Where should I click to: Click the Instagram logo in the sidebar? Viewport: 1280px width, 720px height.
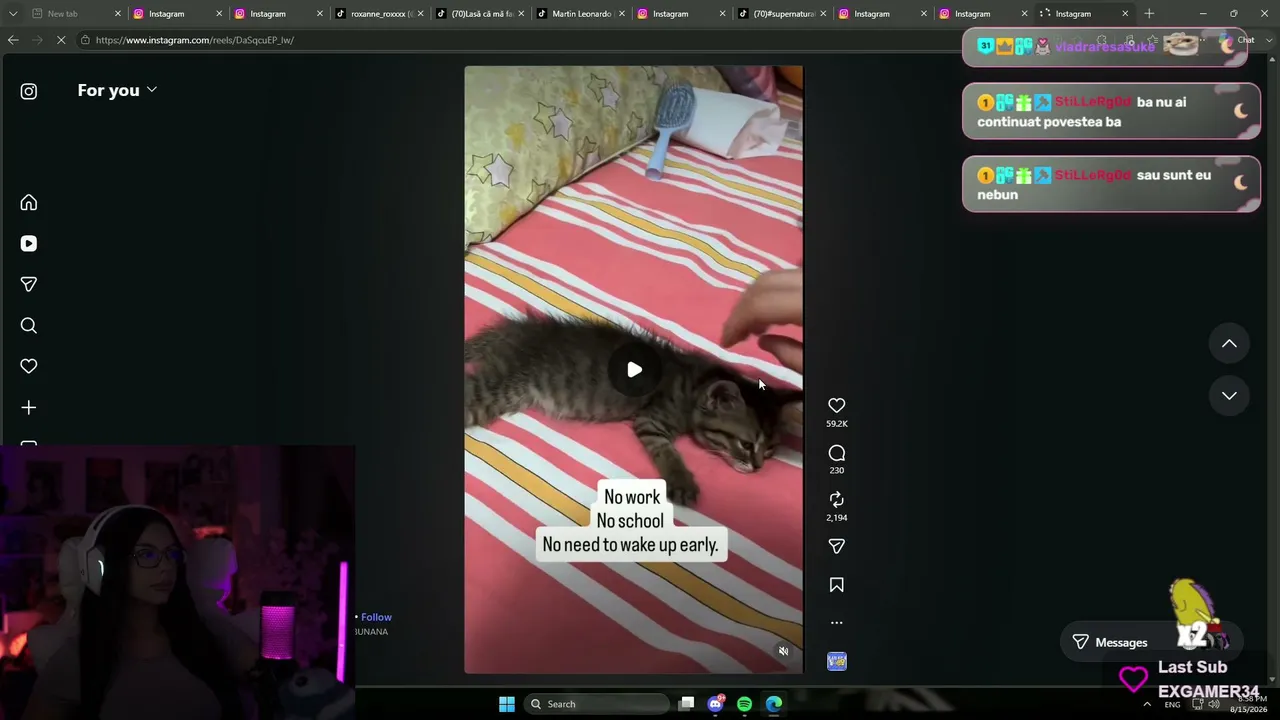coord(29,91)
